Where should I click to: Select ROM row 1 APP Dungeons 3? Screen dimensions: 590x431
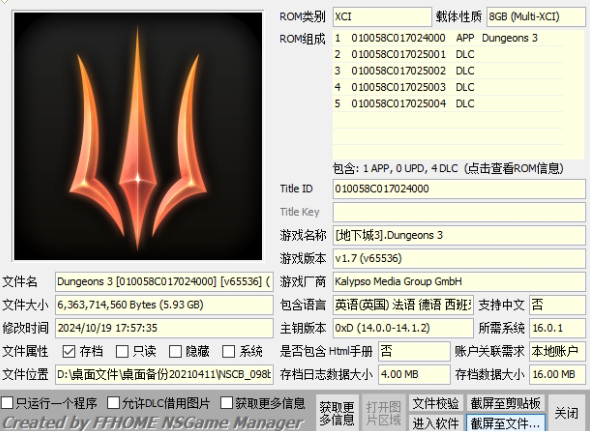click(448, 38)
